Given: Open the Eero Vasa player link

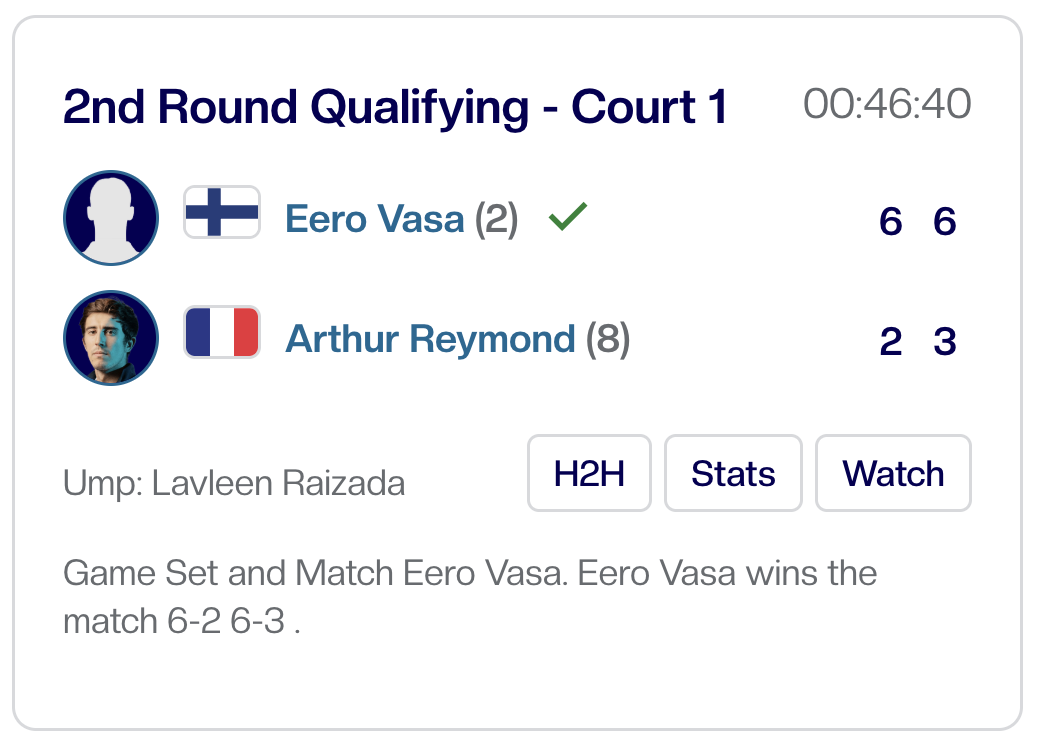Looking at the screenshot, I should pos(375,219).
